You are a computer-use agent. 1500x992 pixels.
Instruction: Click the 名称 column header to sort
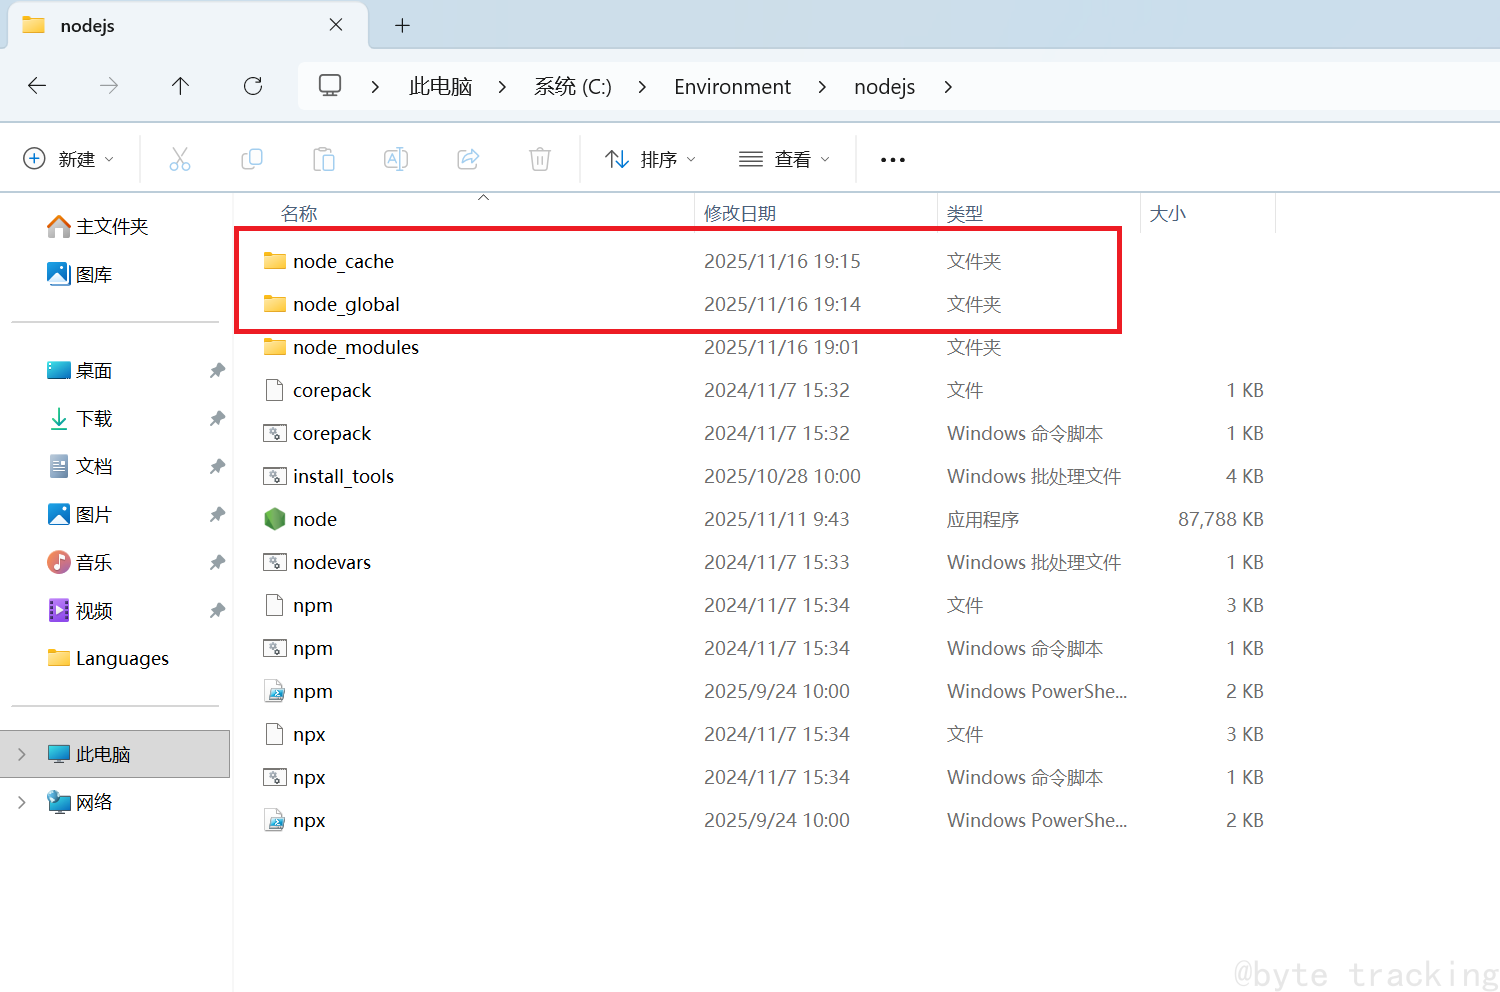(x=298, y=212)
